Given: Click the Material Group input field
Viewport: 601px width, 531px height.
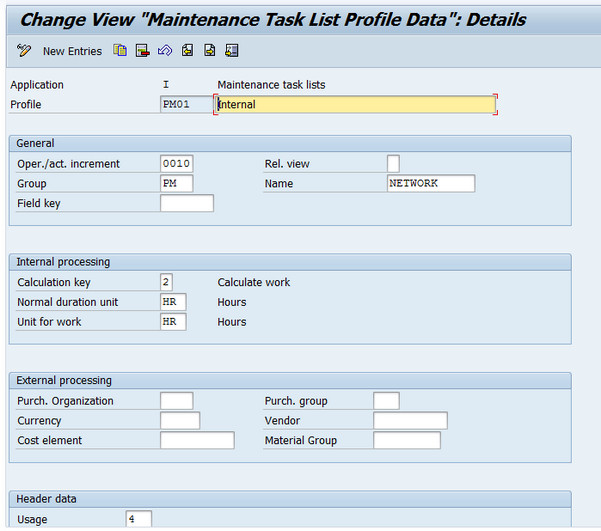Looking at the screenshot, I should pyautogui.click(x=407, y=440).
